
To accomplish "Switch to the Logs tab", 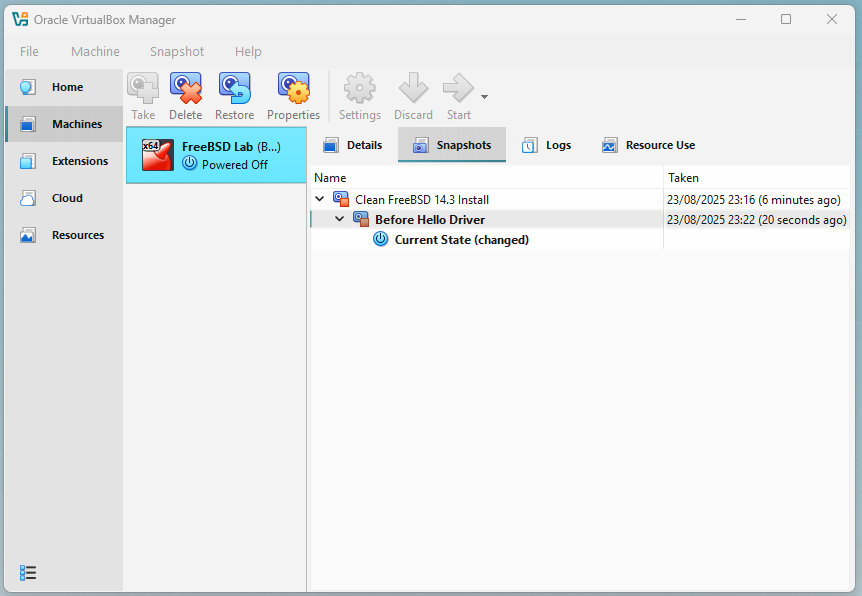I will (x=546, y=145).
